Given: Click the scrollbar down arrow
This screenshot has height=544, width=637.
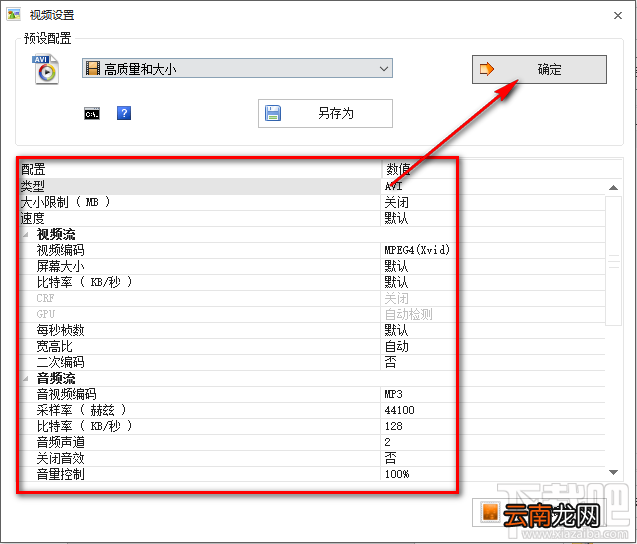Looking at the screenshot, I should pyautogui.click(x=613, y=472).
